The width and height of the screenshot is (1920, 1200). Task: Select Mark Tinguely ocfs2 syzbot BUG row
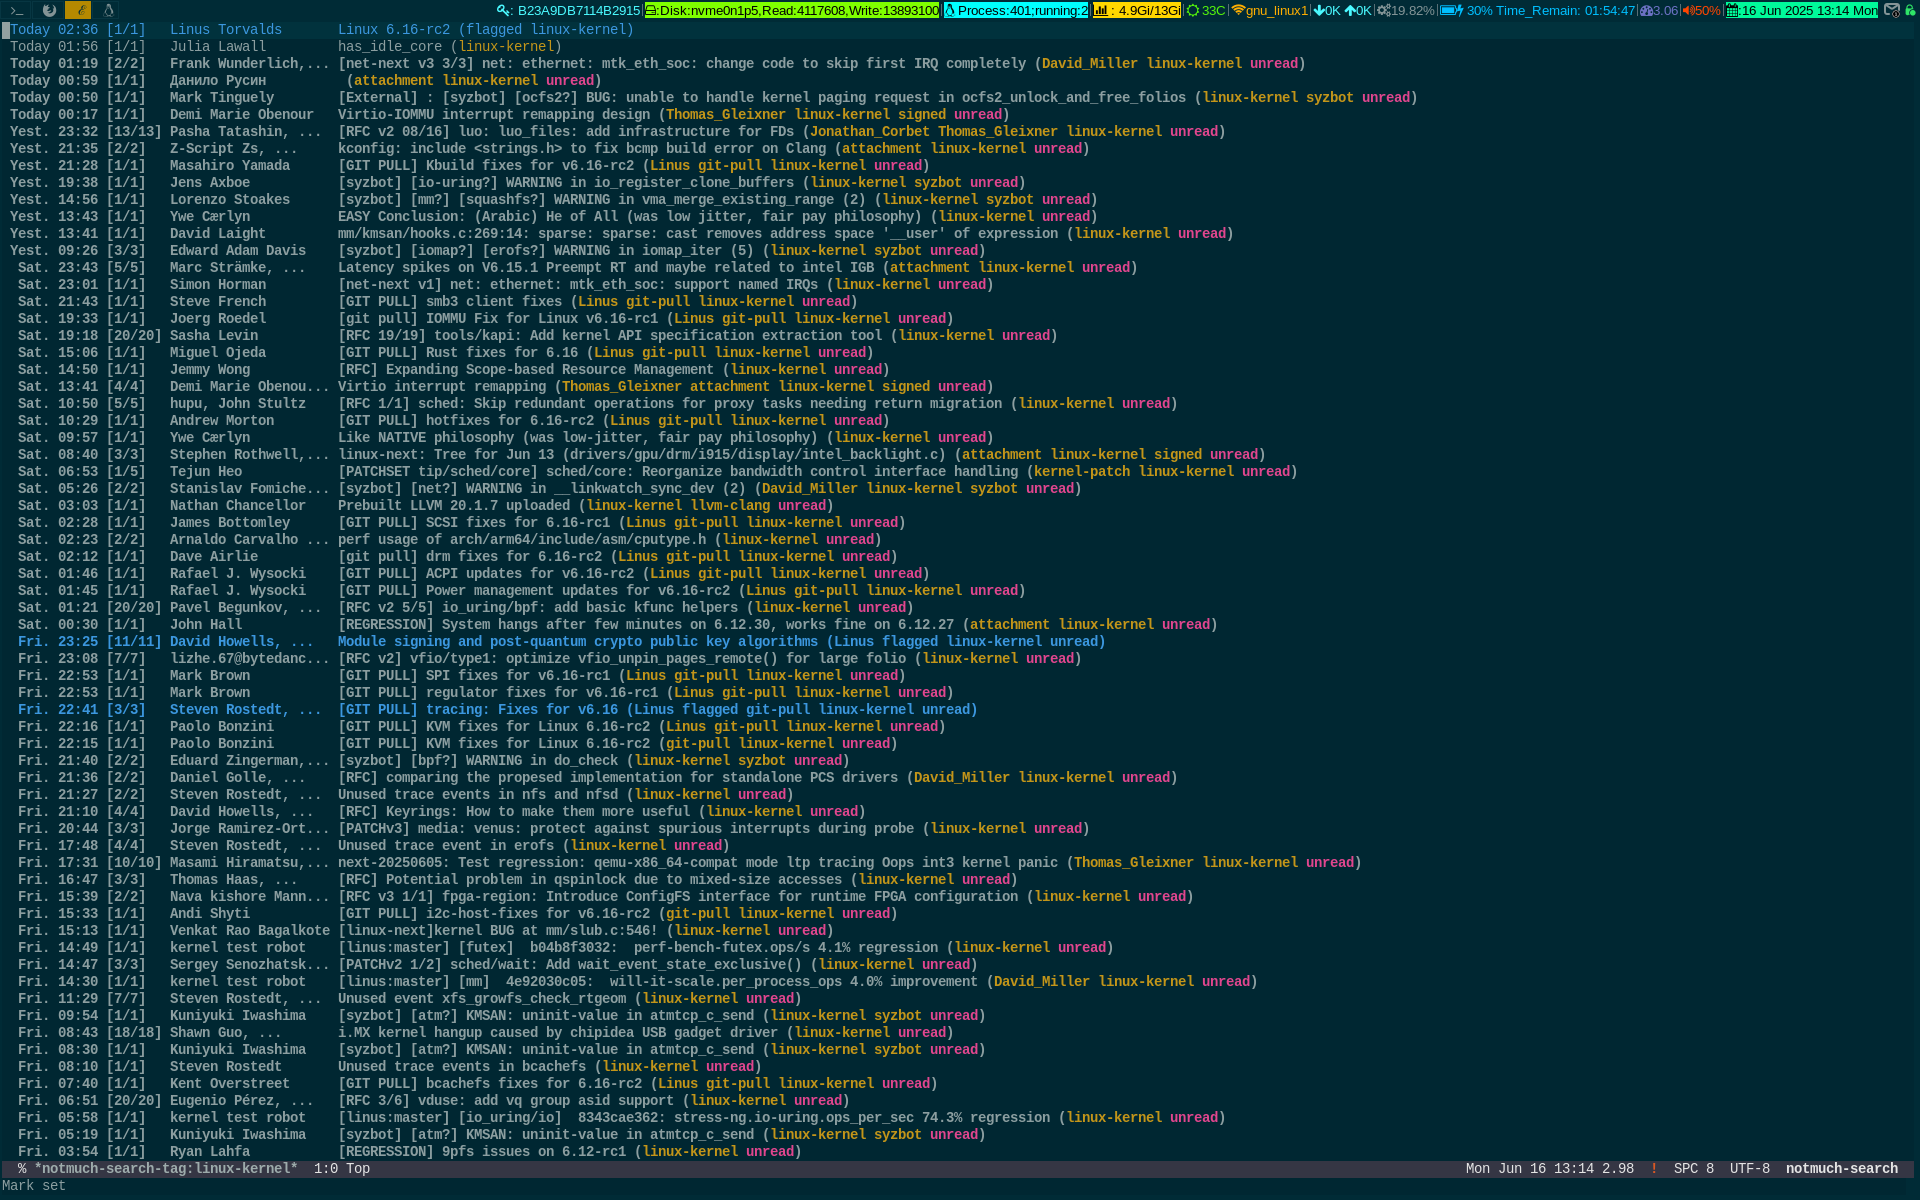960,97
